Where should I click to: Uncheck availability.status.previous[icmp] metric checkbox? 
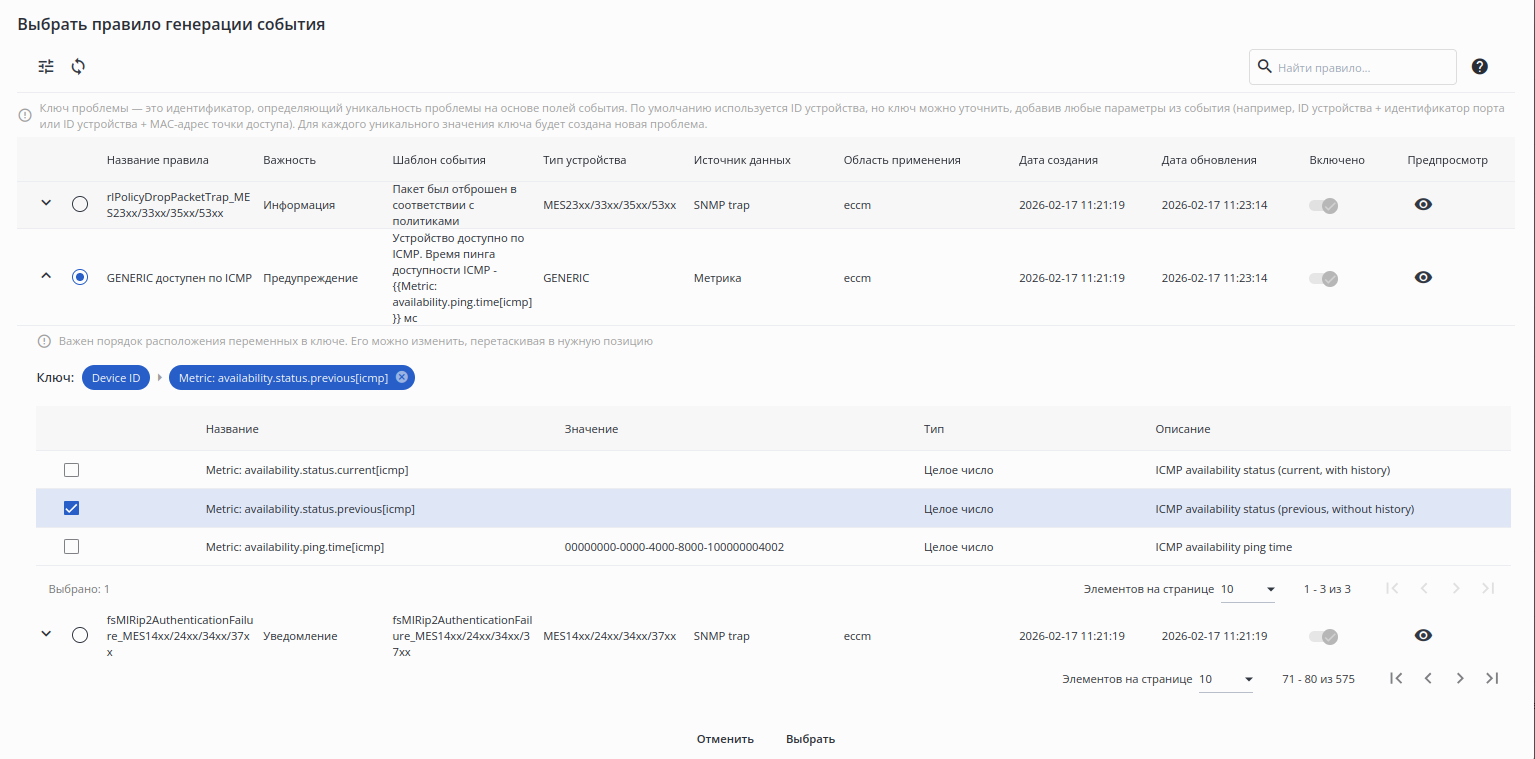click(71, 508)
